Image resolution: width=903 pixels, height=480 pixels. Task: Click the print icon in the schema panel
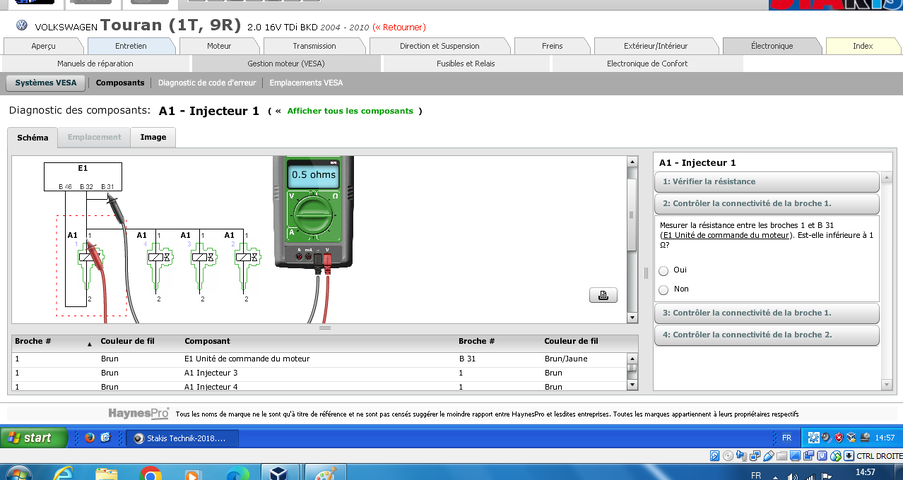[603, 295]
